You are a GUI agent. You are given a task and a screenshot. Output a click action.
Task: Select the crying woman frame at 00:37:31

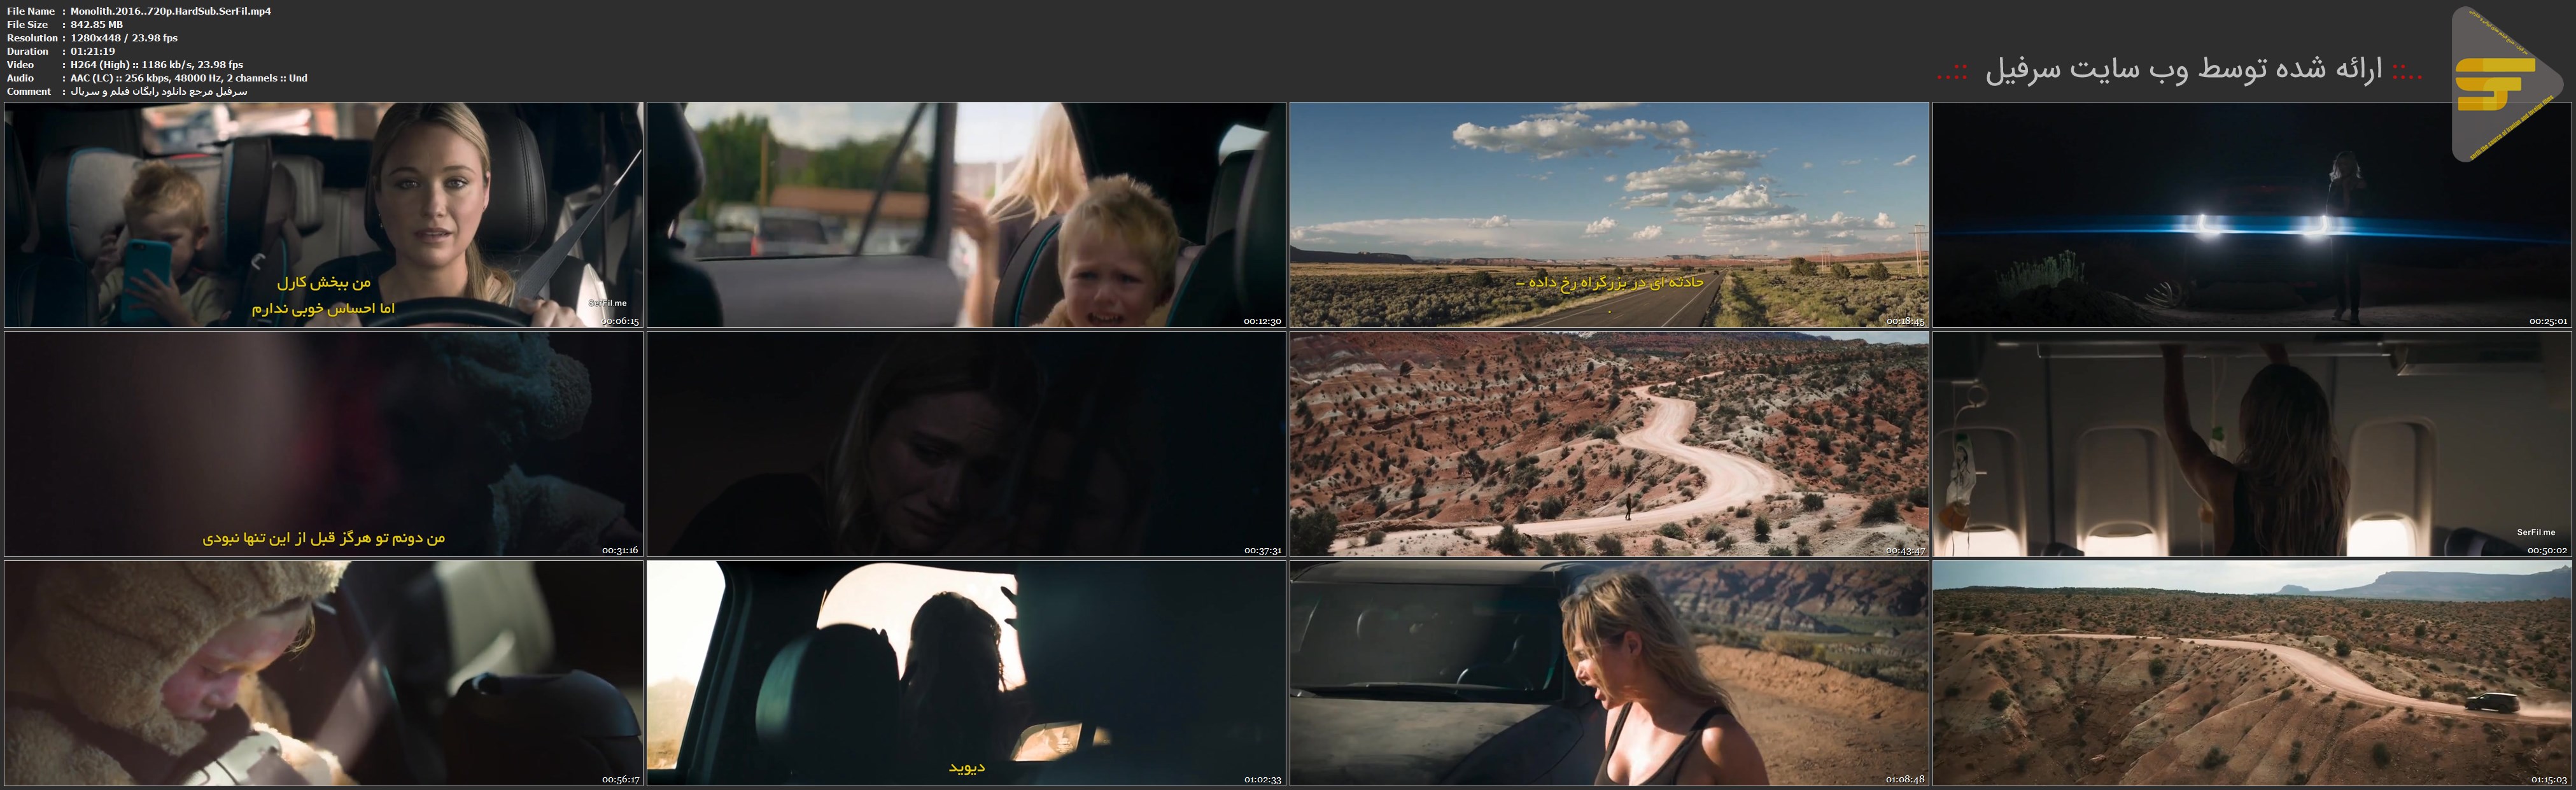[x=966, y=444]
